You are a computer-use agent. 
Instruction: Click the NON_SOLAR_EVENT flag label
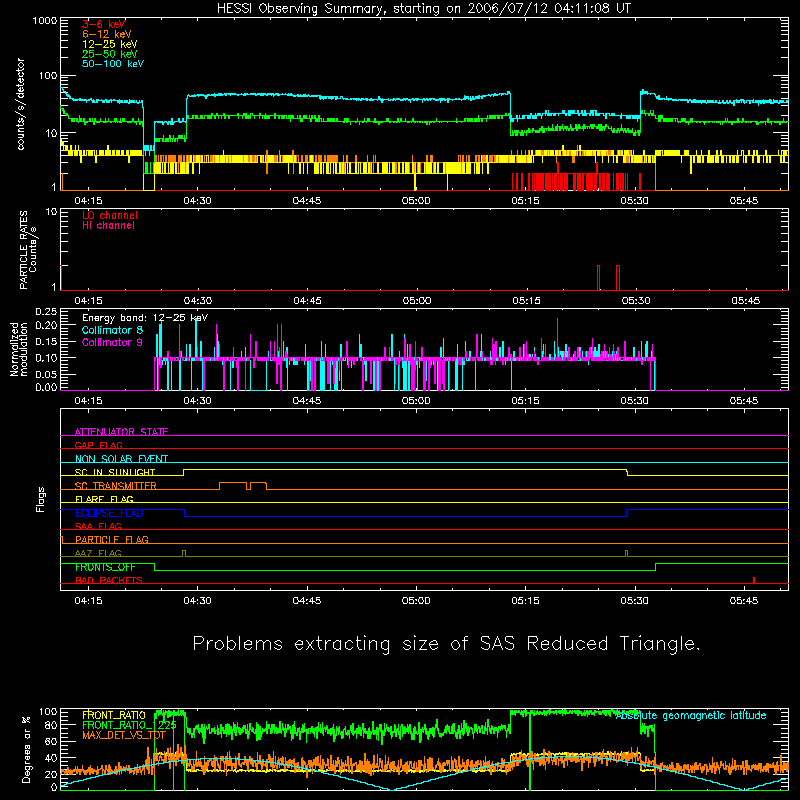(121, 459)
